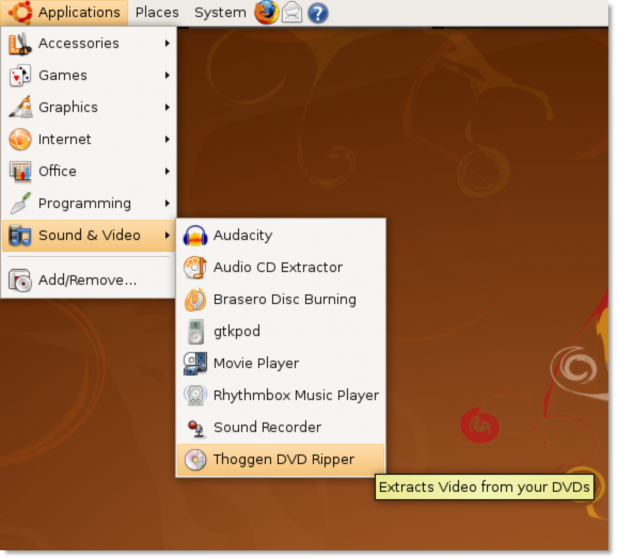
Task: Select the Internet menu label
Action: click(x=65, y=139)
